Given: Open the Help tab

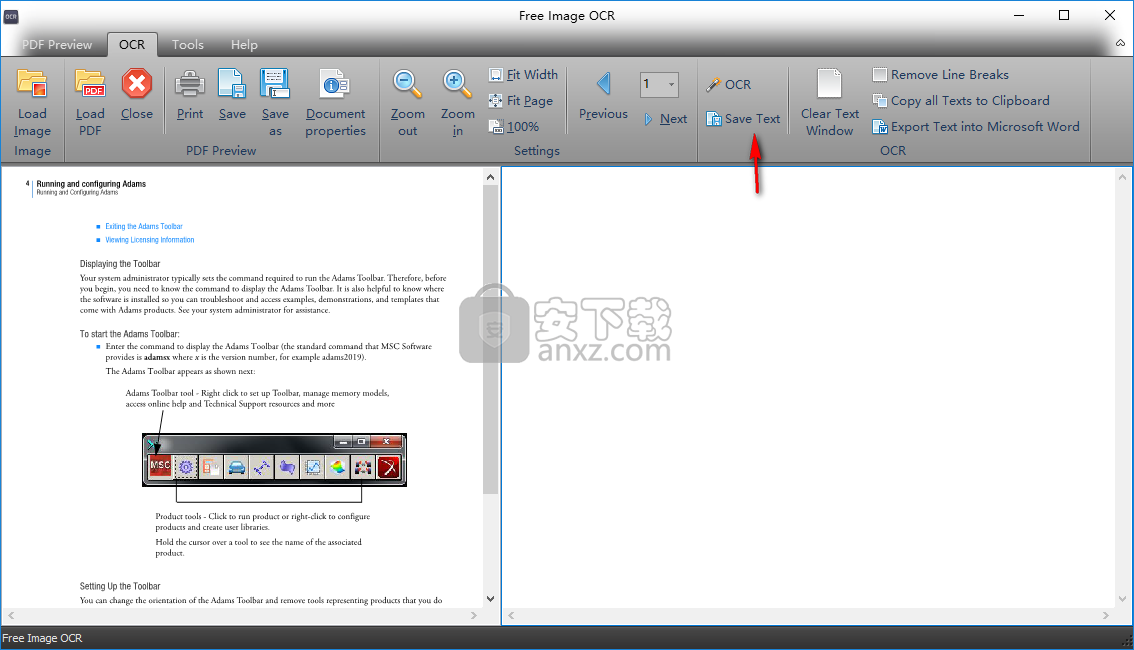Looking at the screenshot, I should click(244, 45).
